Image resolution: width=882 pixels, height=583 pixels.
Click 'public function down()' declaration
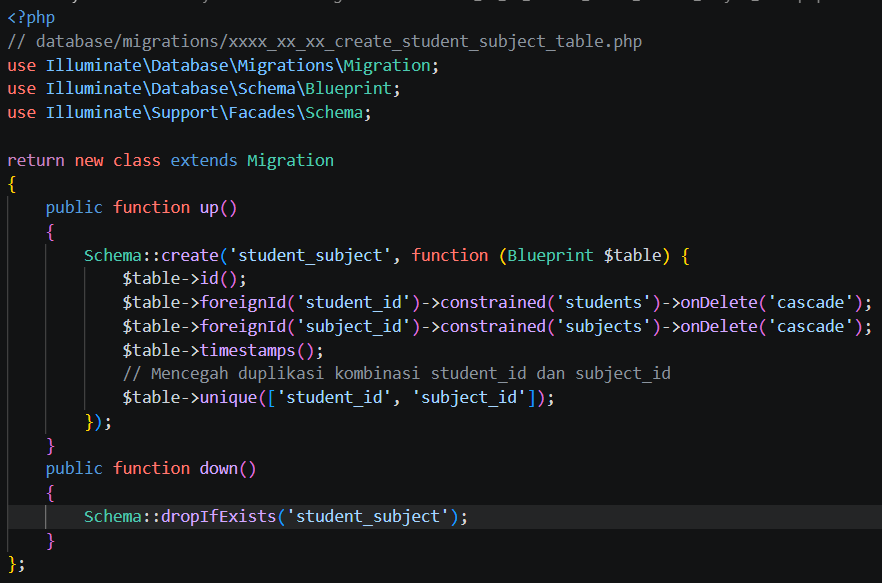(151, 469)
